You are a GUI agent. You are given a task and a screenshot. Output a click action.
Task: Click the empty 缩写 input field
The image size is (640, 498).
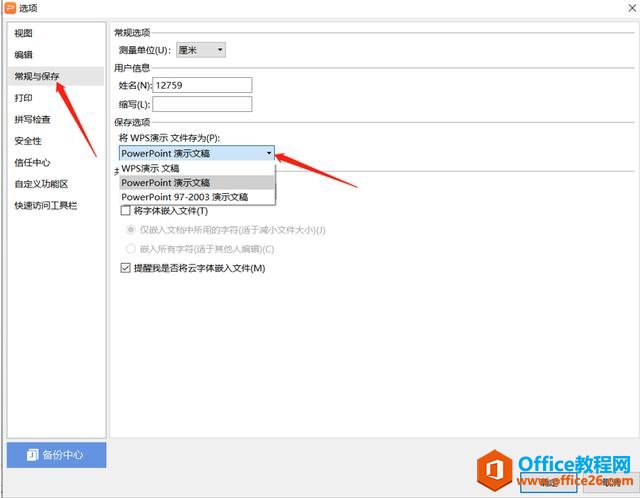pyautogui.click(x=202, y=104)
